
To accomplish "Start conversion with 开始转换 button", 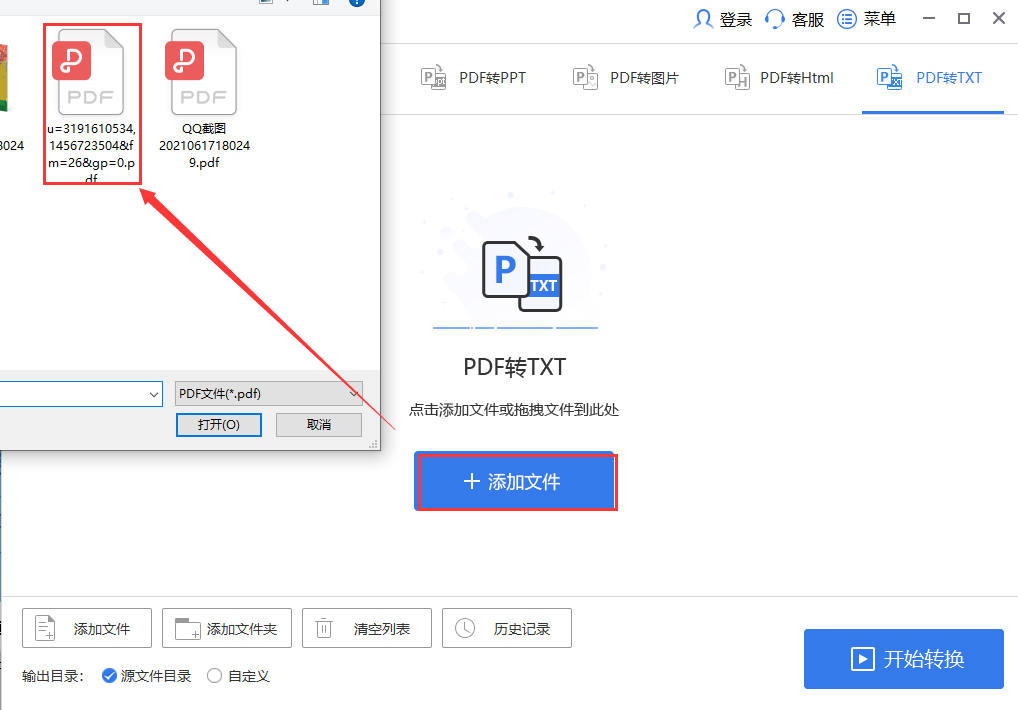I will tap(903, 659).
